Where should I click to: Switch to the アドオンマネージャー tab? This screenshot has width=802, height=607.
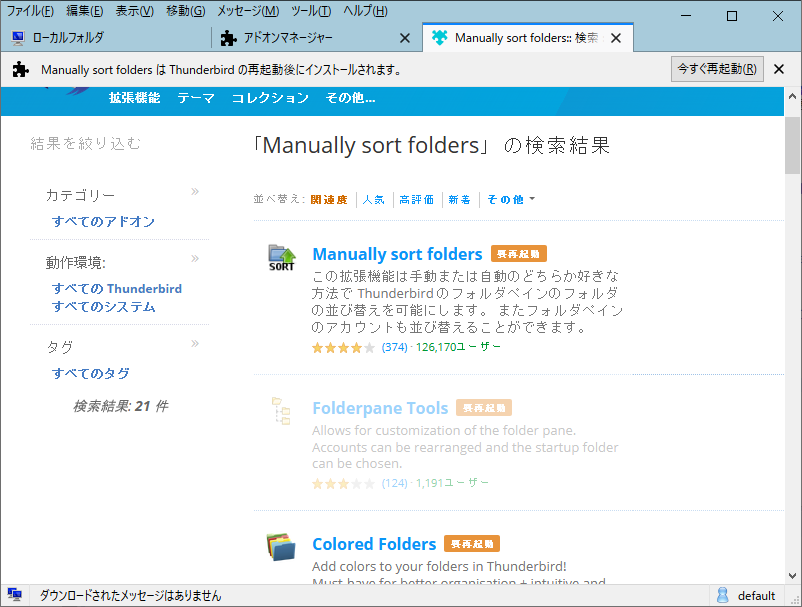click(x=316, y=38)
